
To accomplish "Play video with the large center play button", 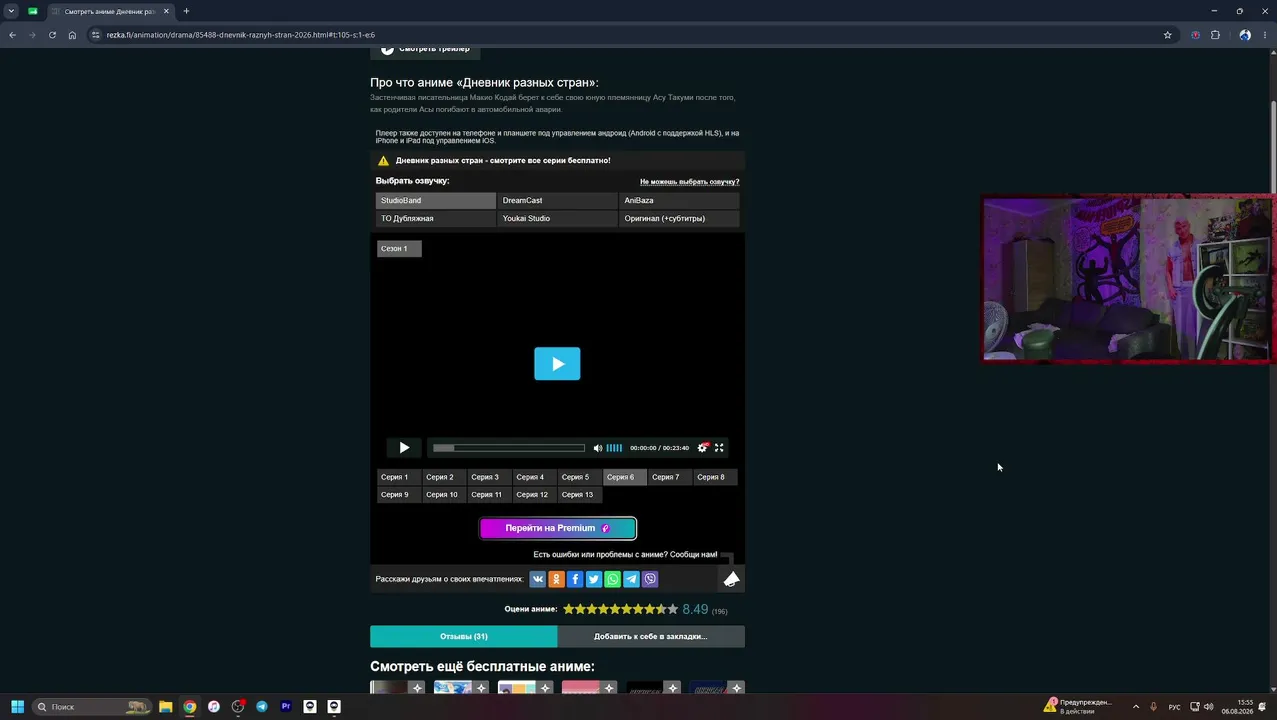I will coord(557,364).
